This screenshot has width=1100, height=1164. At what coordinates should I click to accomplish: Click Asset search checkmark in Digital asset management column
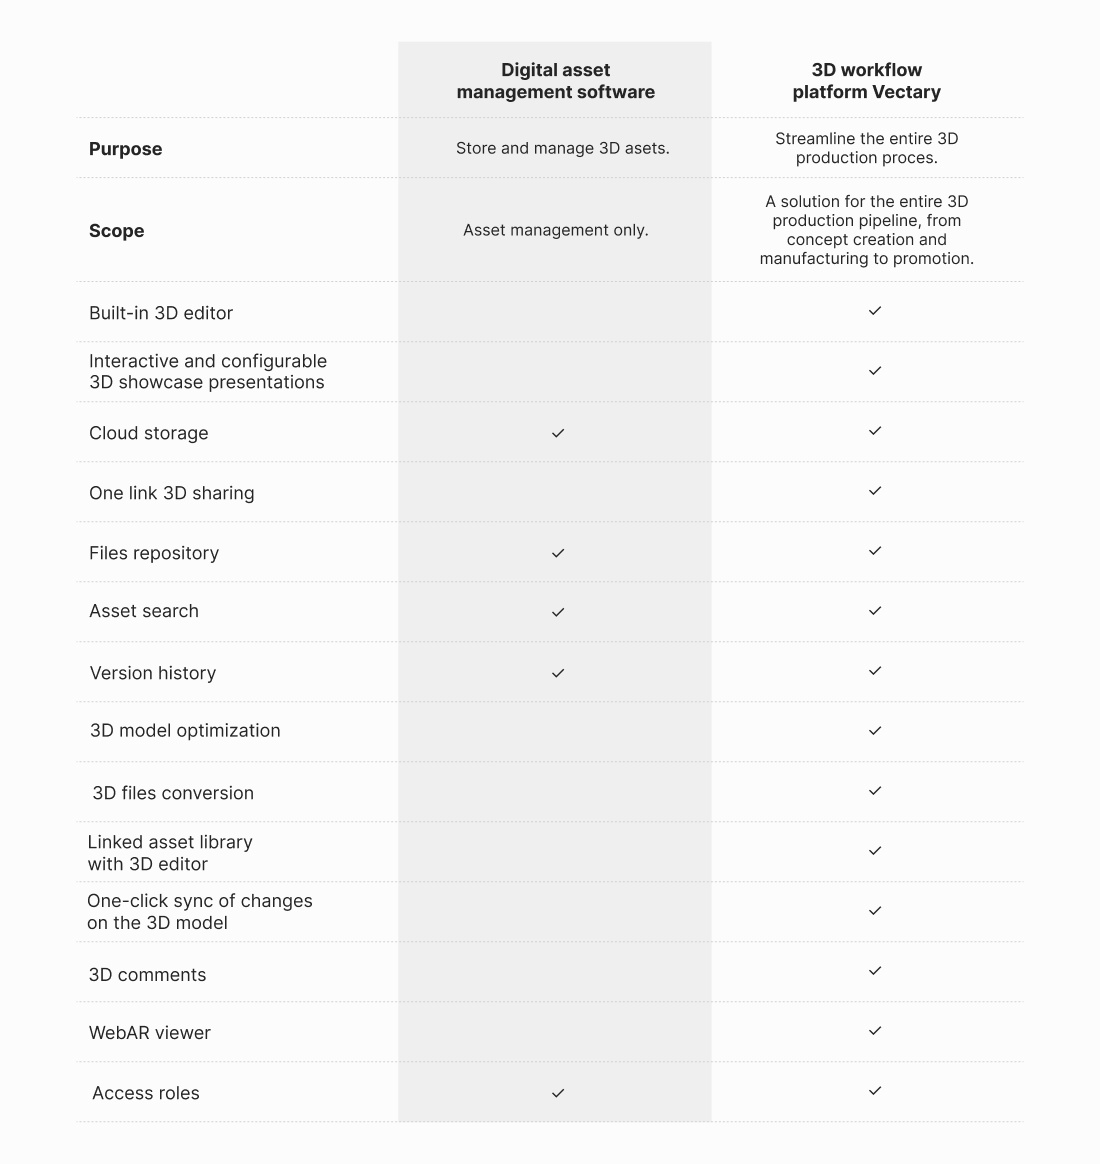click(x=558, y=612)
